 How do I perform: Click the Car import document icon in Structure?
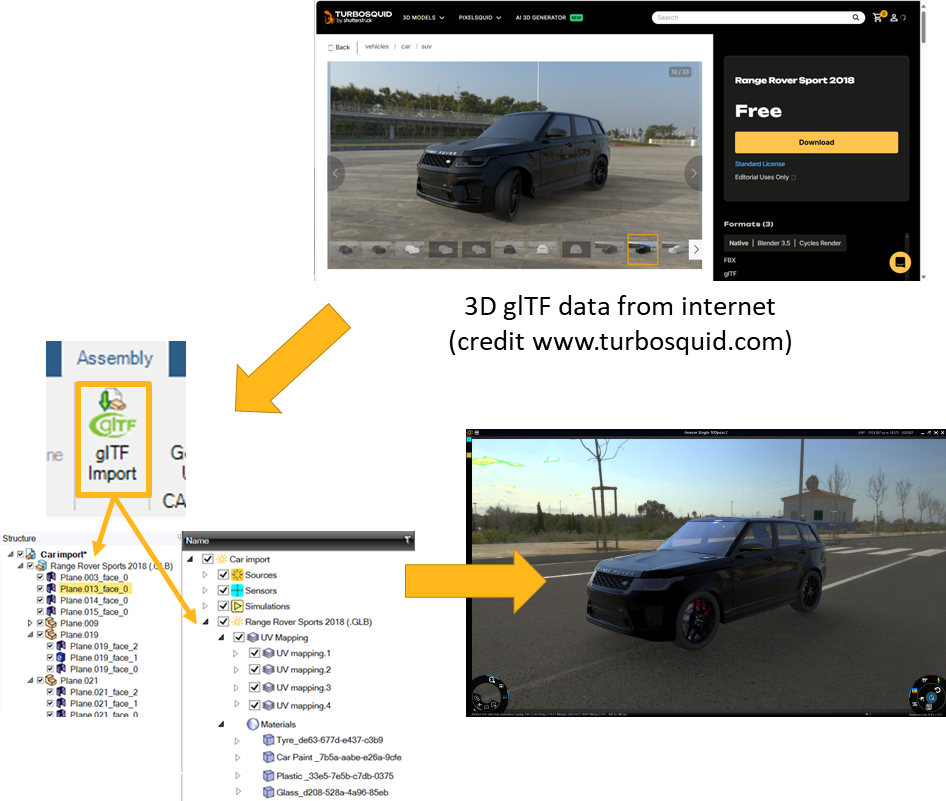coord(31,554)
